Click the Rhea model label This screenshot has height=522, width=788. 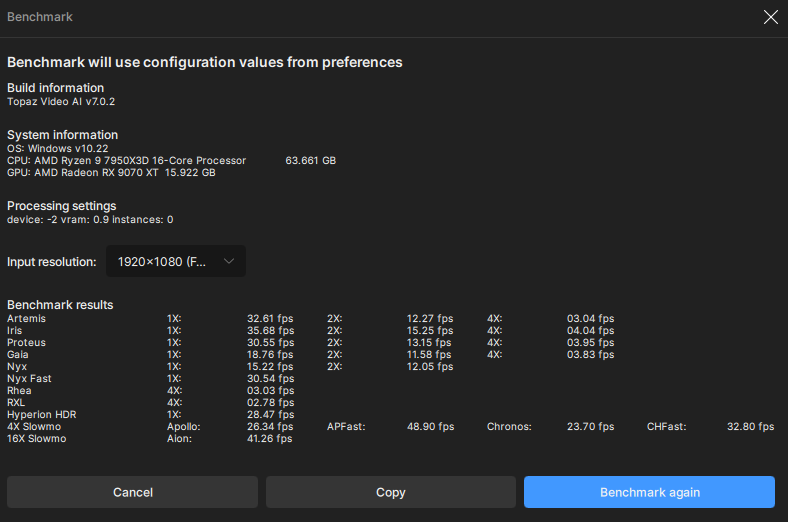19,391
